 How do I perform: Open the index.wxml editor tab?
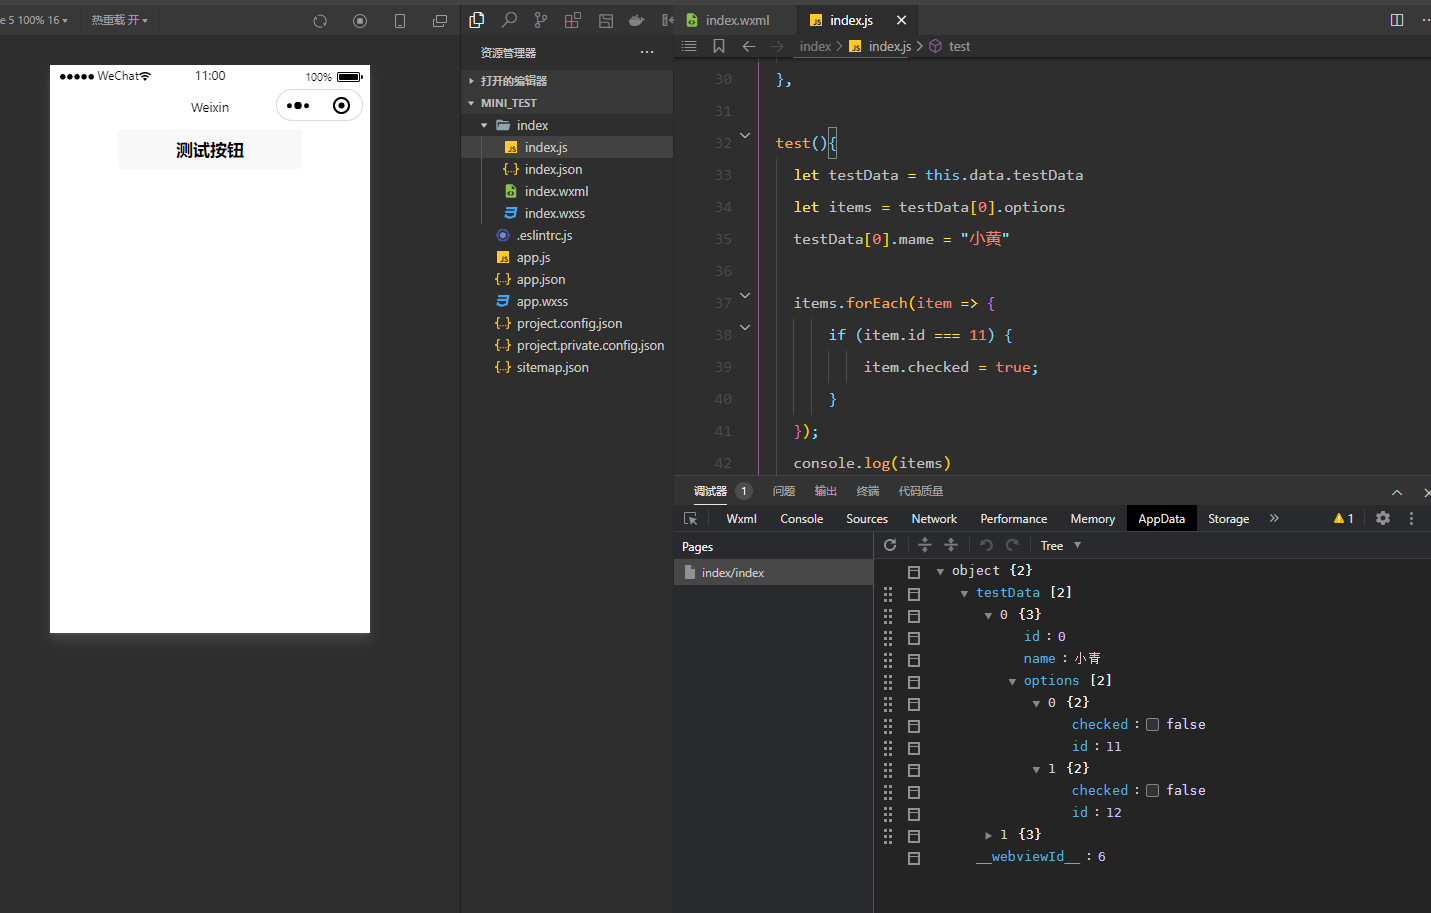click(x=736, y=20)
